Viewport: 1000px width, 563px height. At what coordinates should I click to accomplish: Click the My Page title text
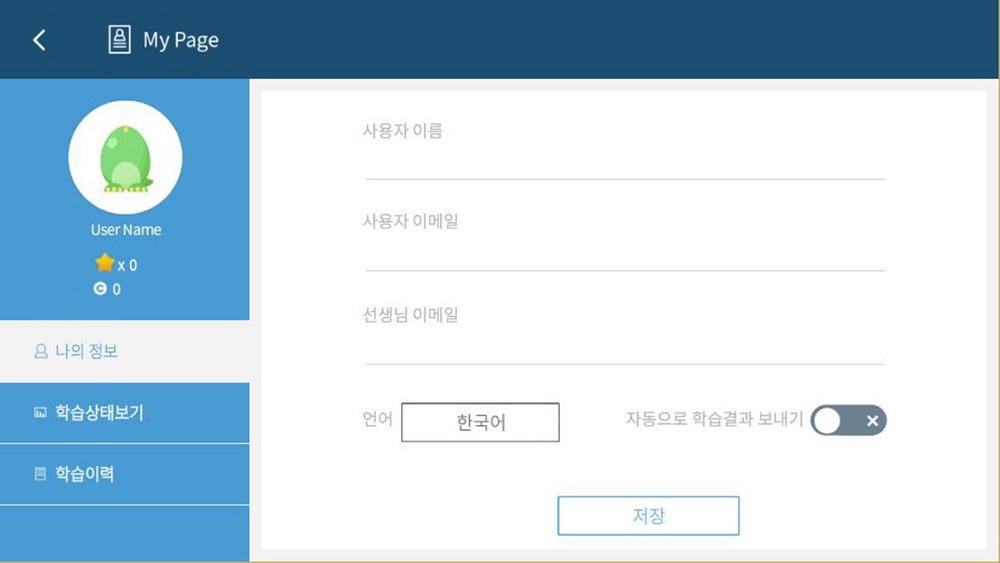coord(180,40)
